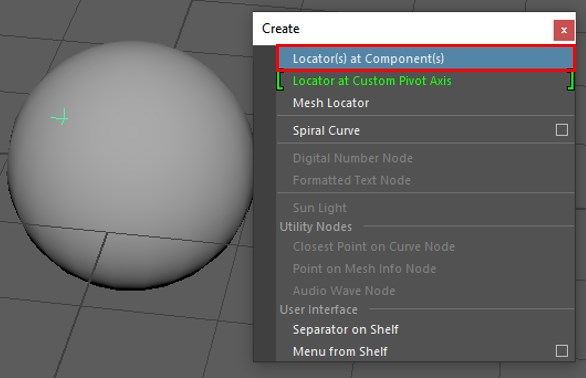Image resolution: width=586 pixels, height=378 pixels.
Task: Close the Create menu window
Action: pyautogui.click(x=564, y=30)
